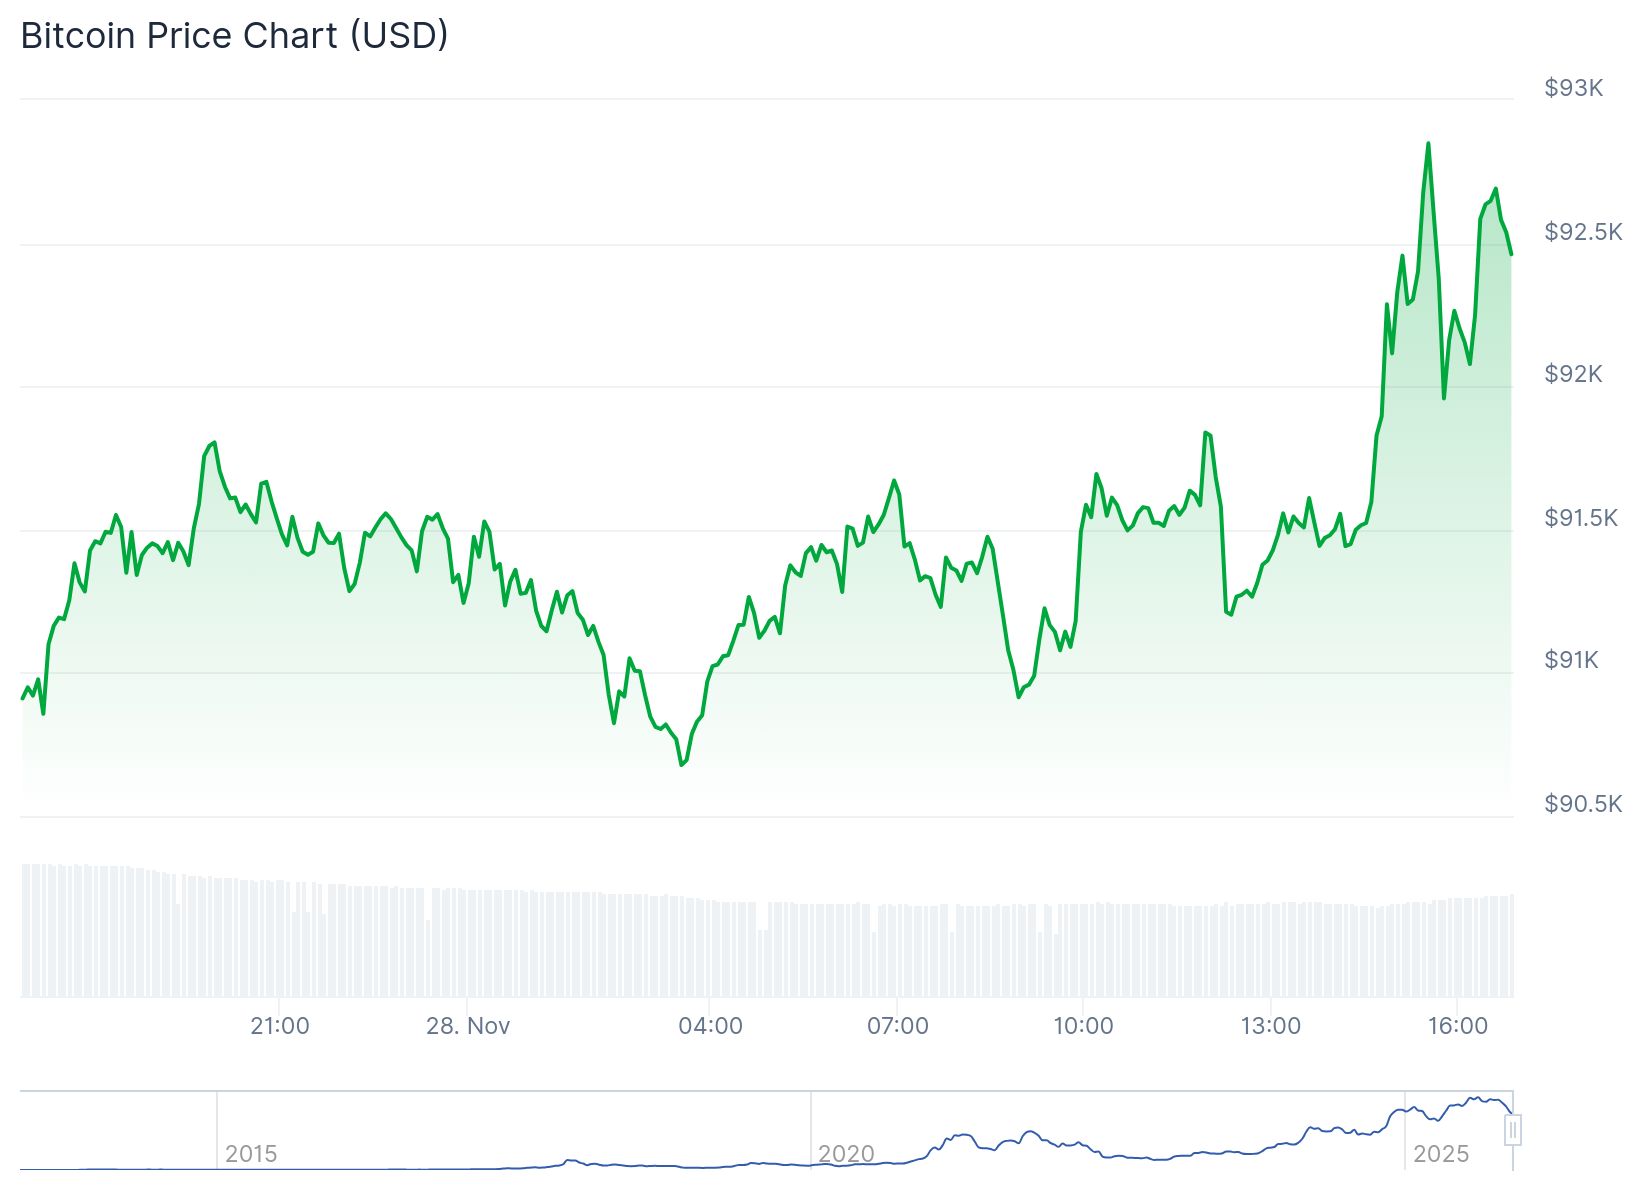Click the 16:00 time axis label
1644x1200 pixels.
click(1457, 1026)
